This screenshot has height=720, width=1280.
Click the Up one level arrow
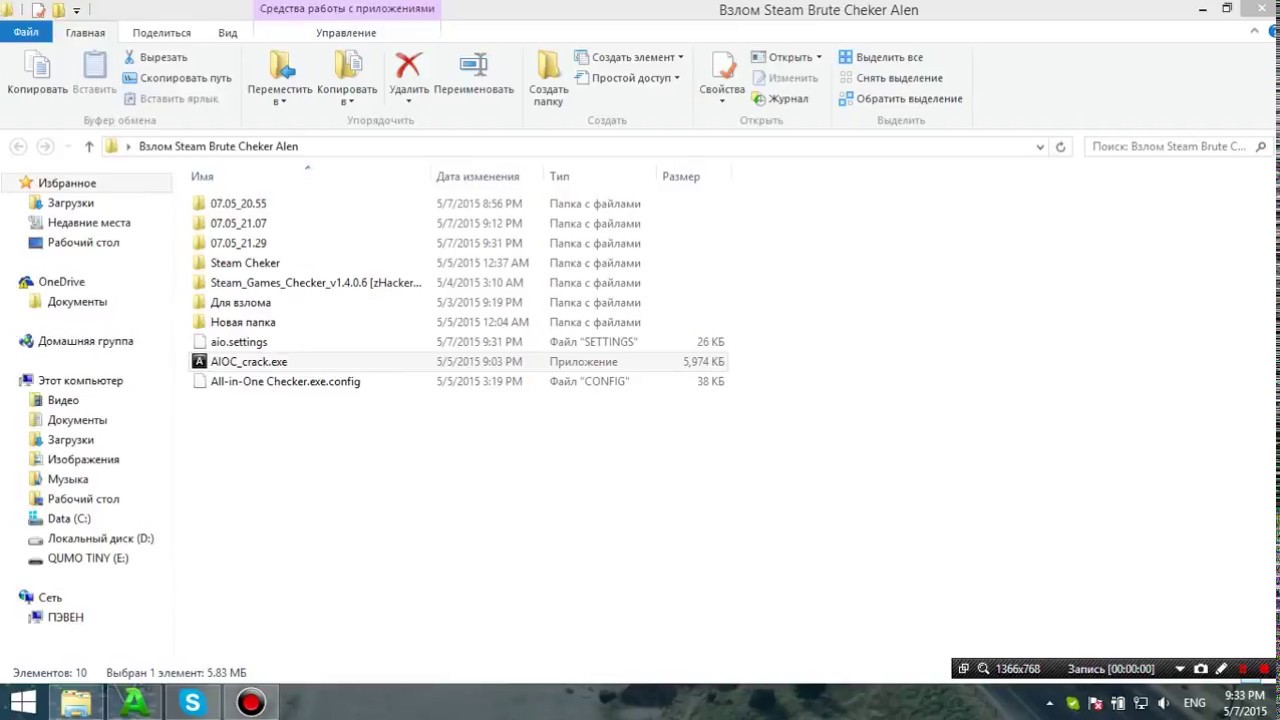tap(89, 146)
